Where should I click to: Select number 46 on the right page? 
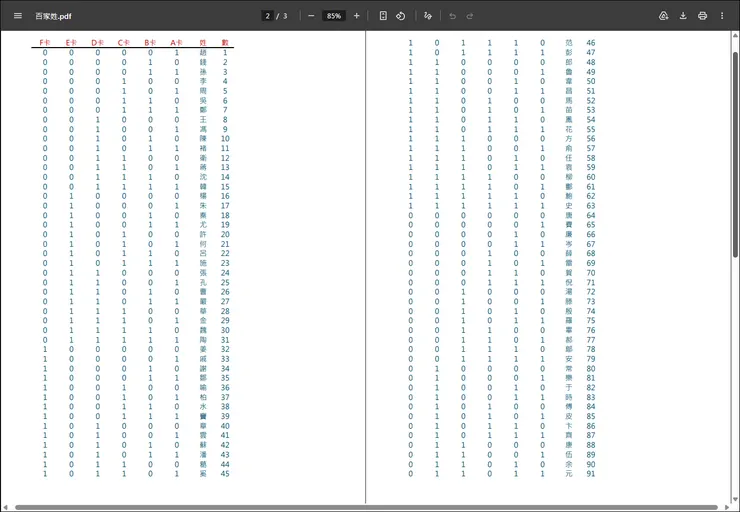coord(591,42)
